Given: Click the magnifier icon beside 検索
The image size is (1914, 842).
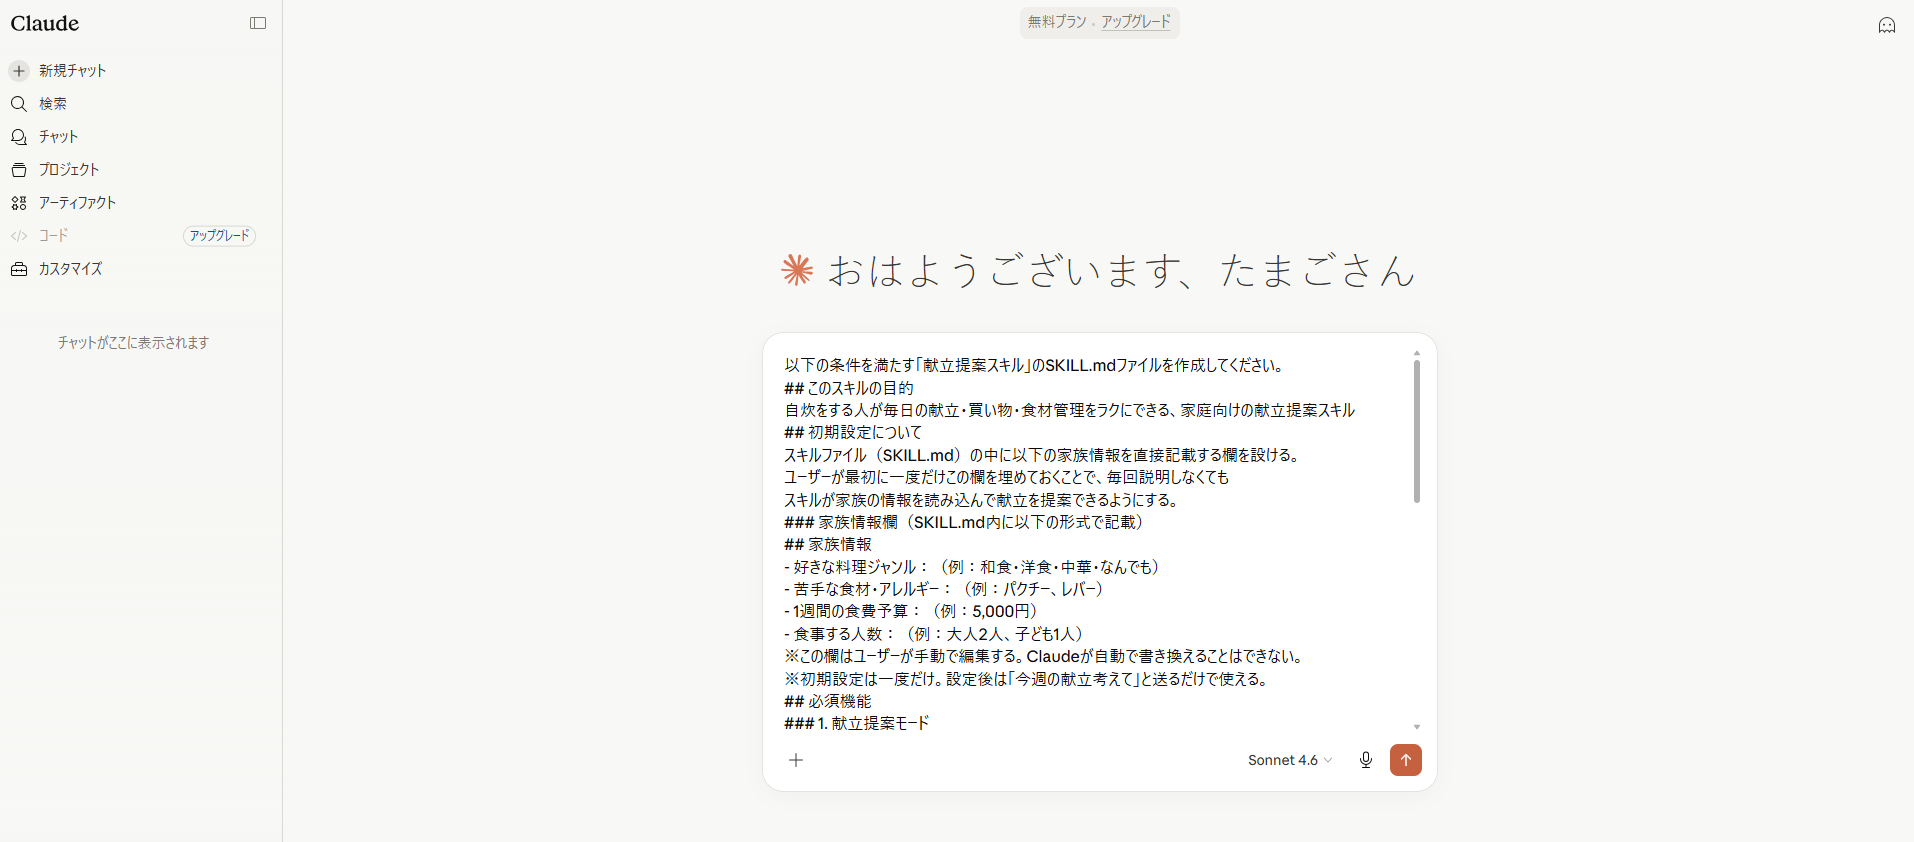Looking at the screenshot, I should click(19, 104).
